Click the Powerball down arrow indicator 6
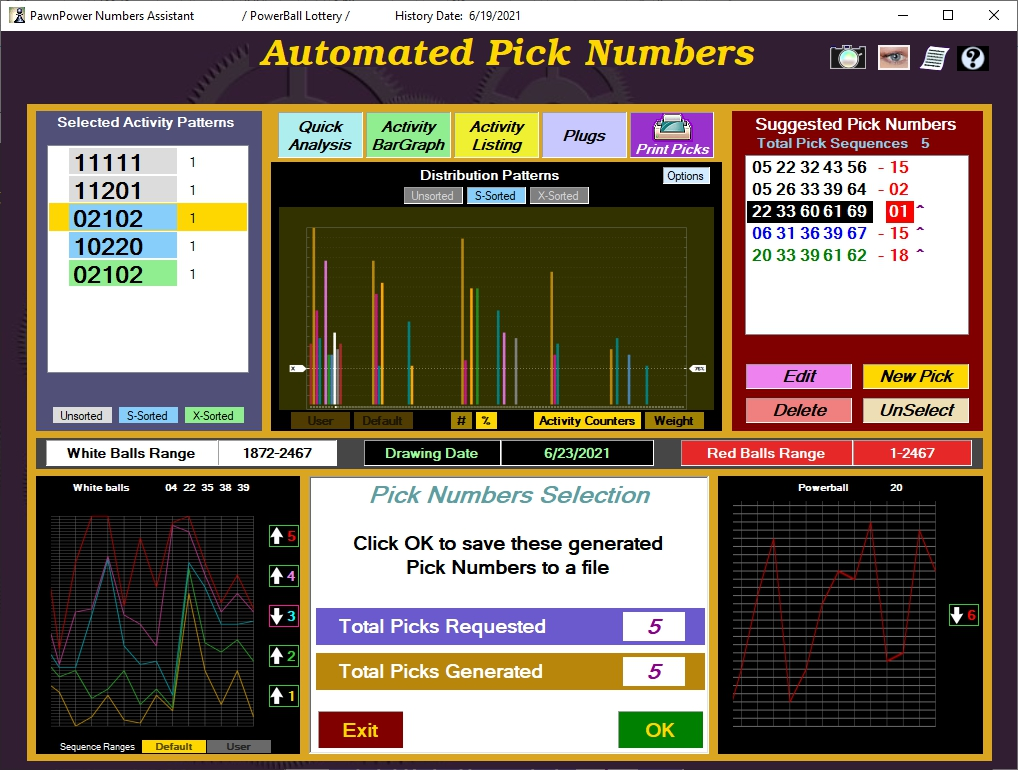Image resolution: width=1018 pixels, height=770 pixels. (x=963, y=615)
